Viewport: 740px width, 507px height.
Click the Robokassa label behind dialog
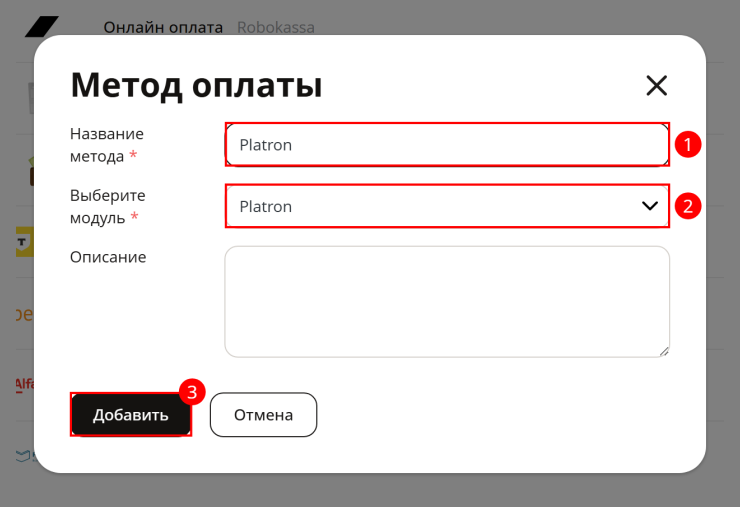coord(276,27)
